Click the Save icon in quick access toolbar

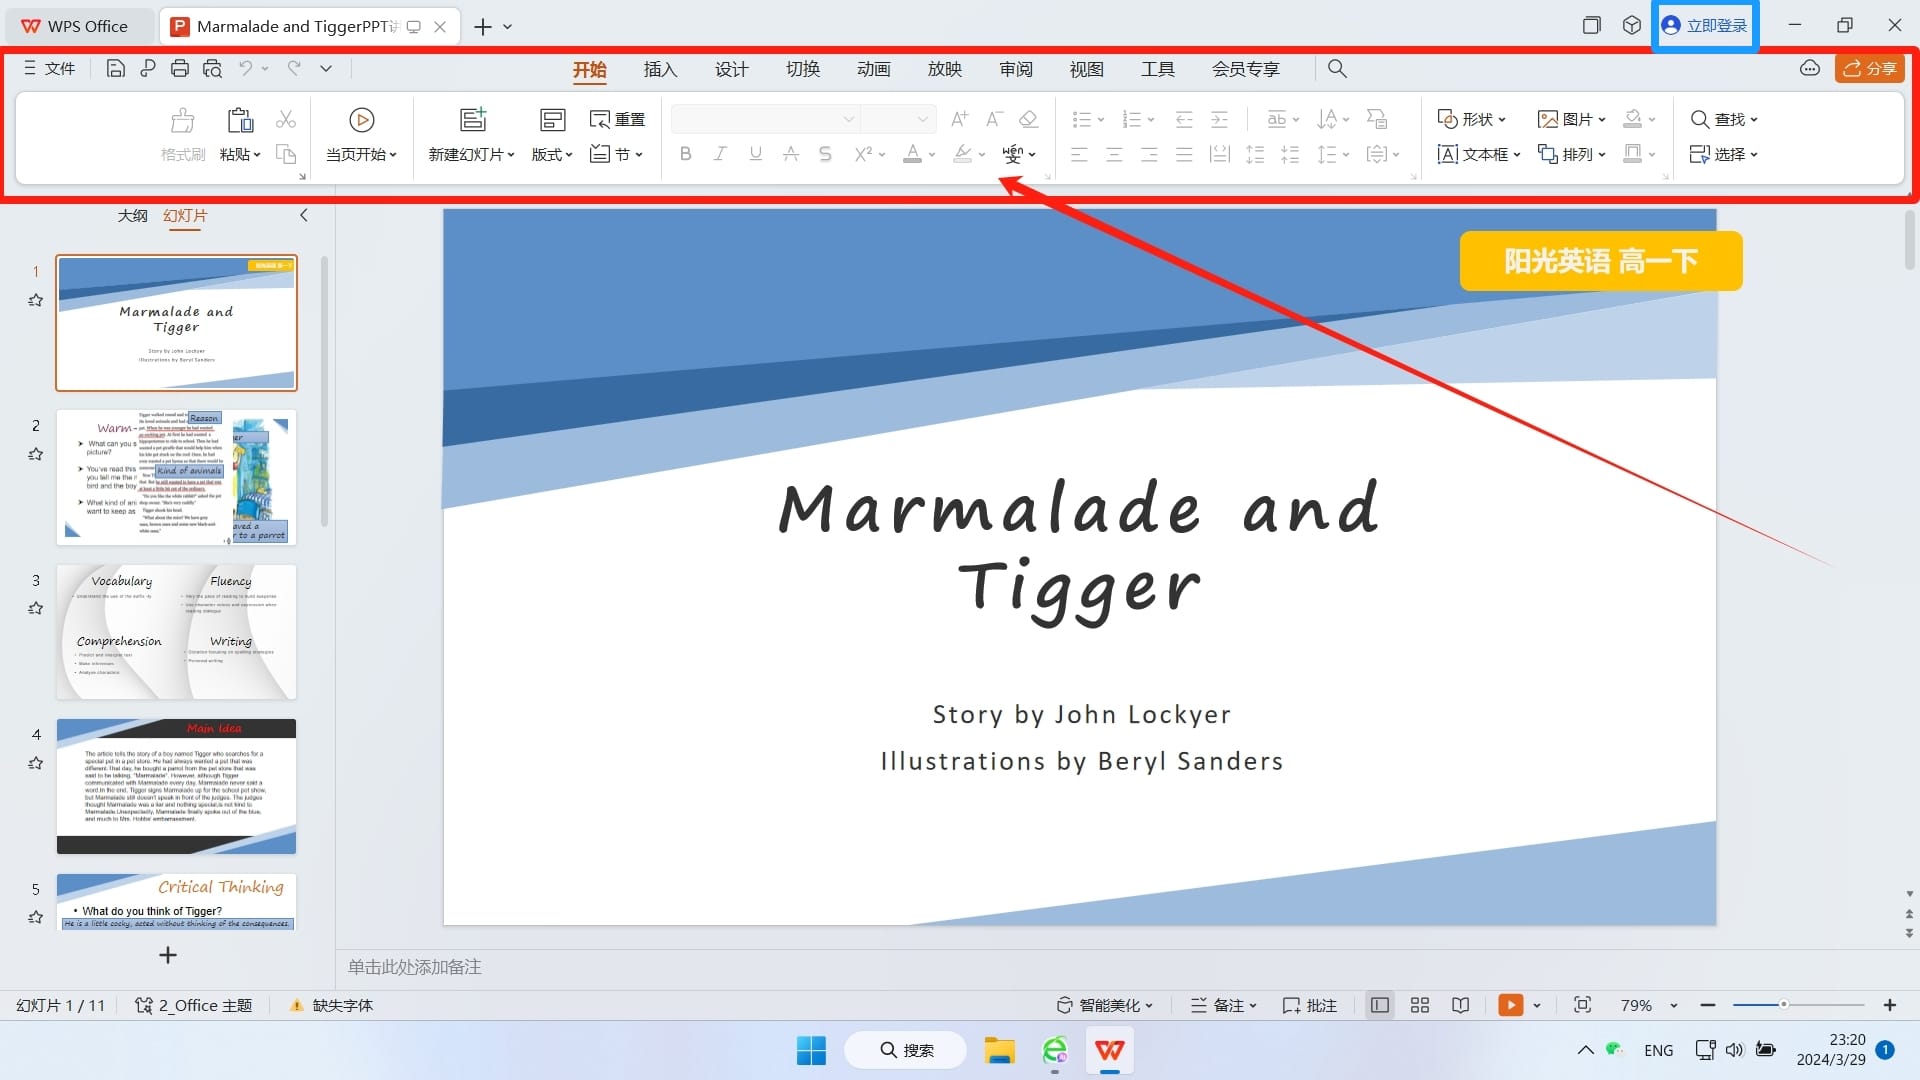116,69
